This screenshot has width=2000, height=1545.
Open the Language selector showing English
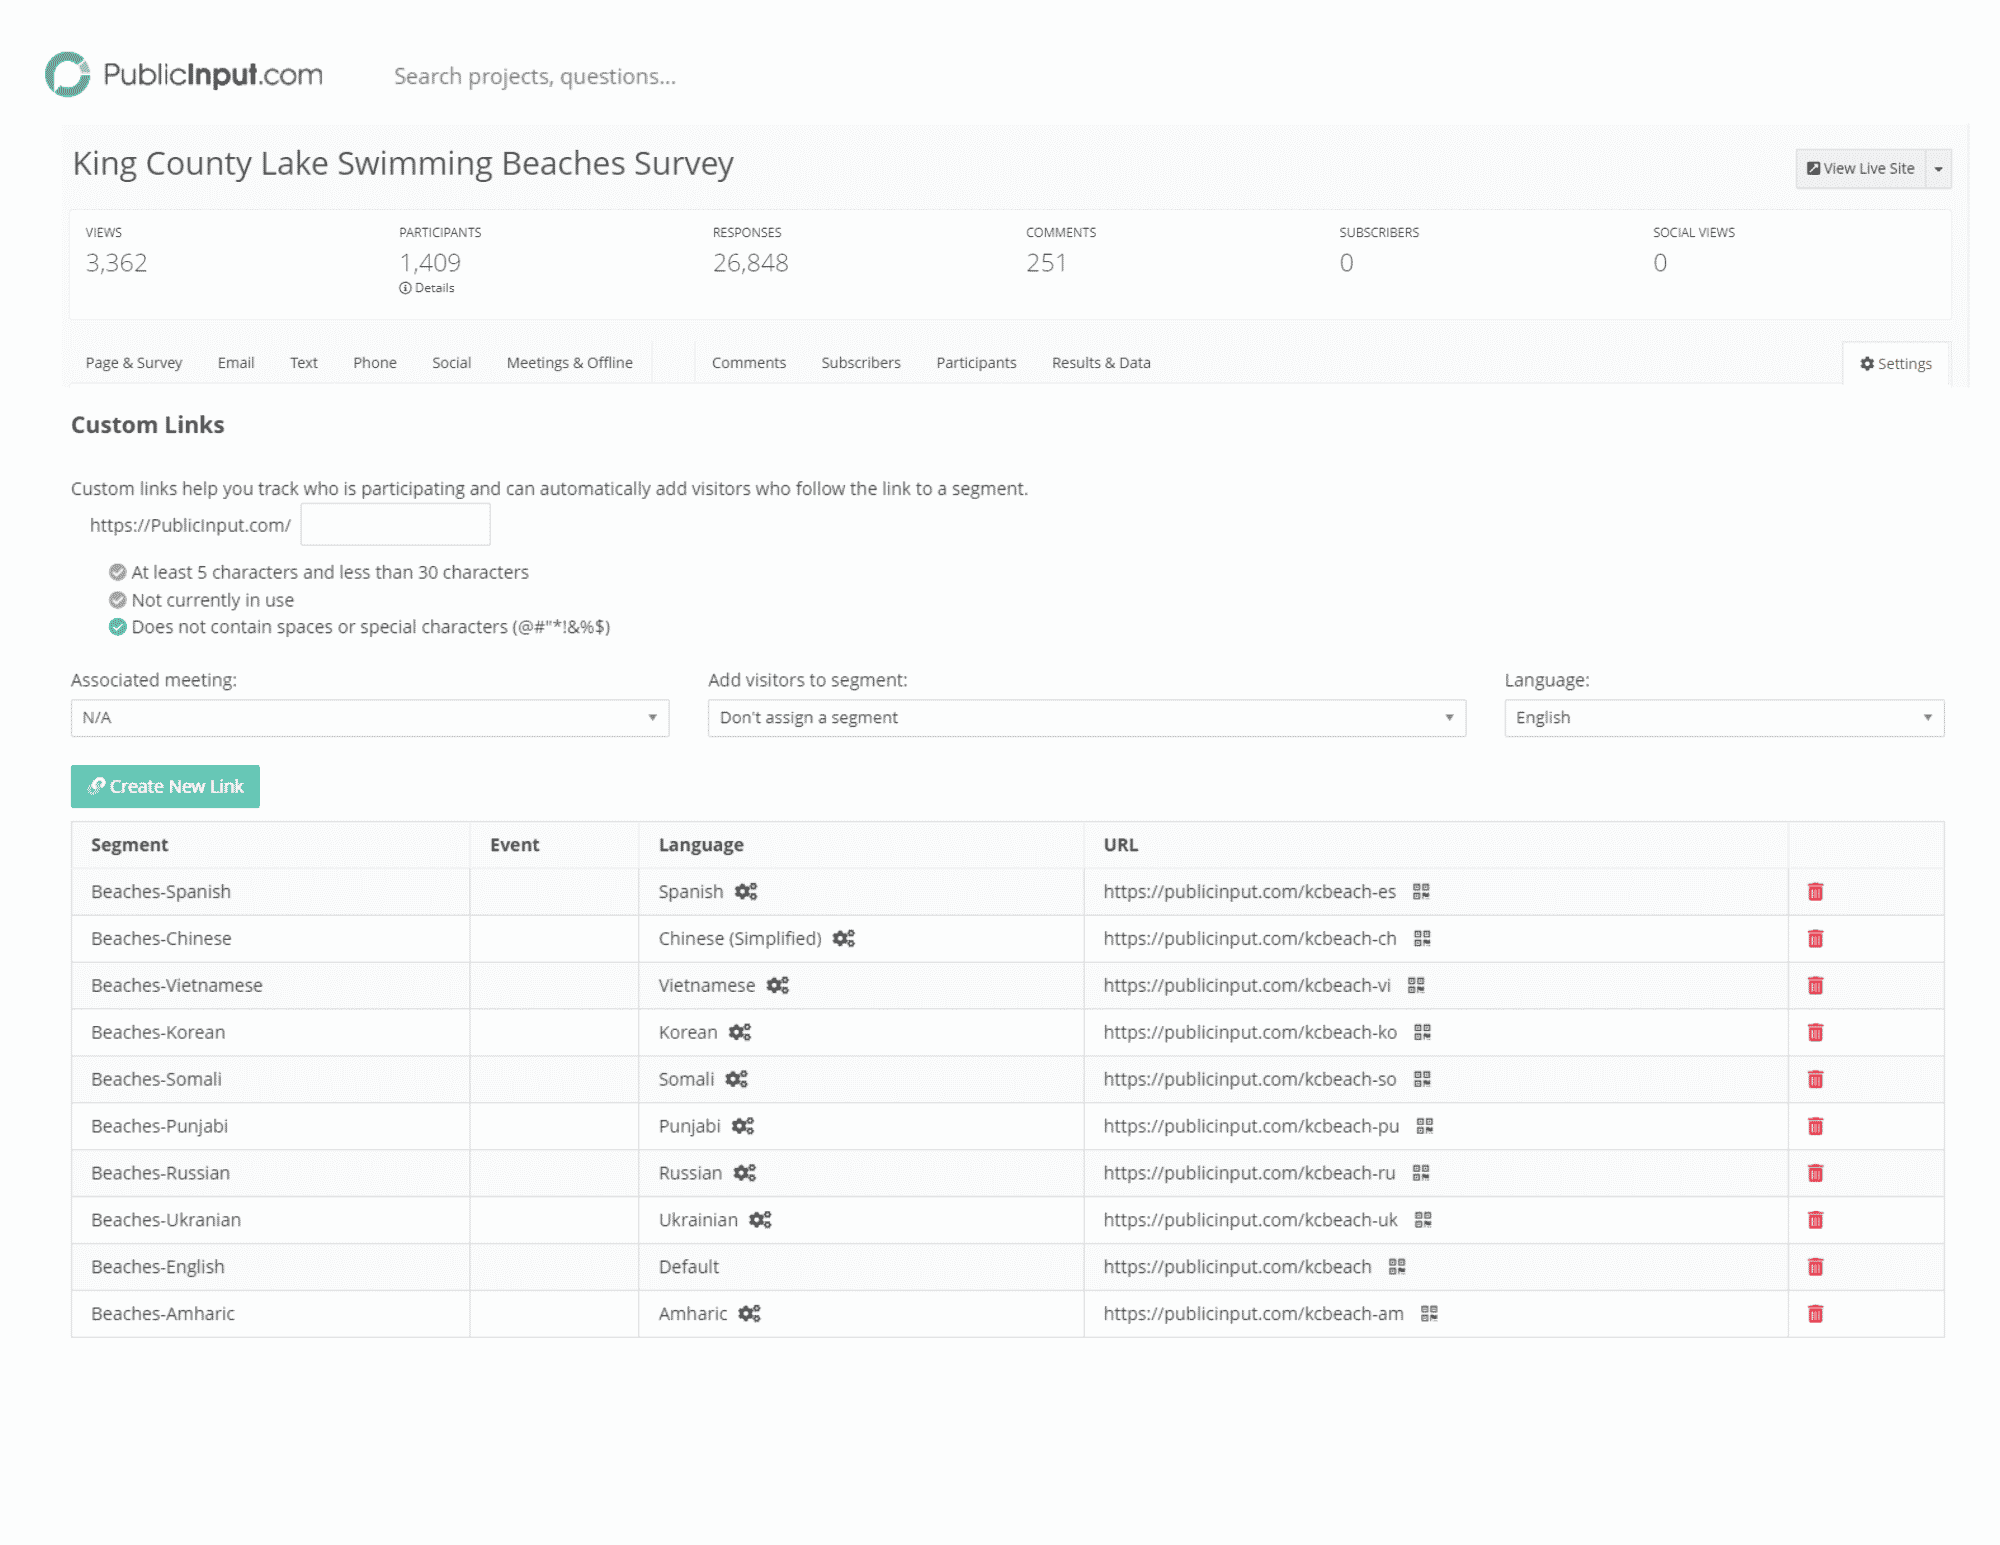coord(1723,718)
